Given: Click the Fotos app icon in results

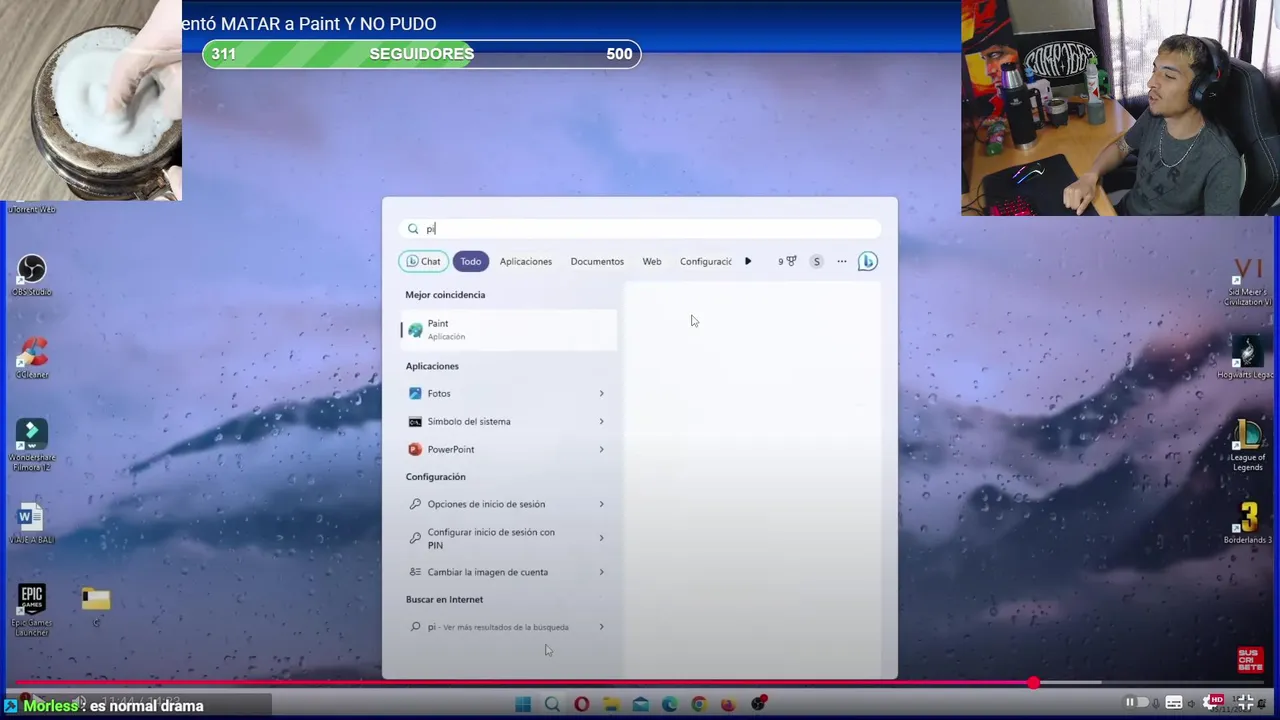Looking at the screenshot, I should coord(415,393).
